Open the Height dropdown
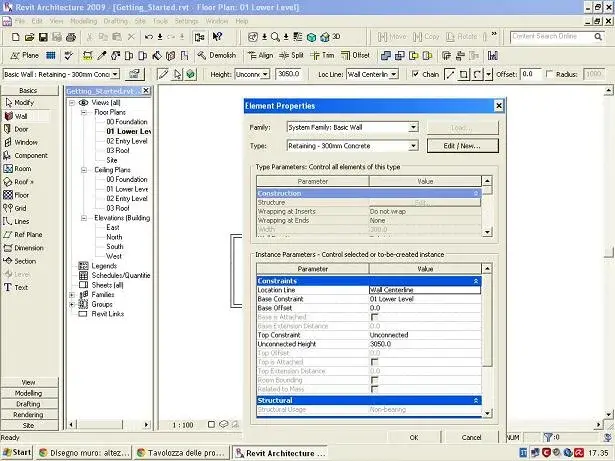This screenshot has height=461, width=615. point(266,74)
